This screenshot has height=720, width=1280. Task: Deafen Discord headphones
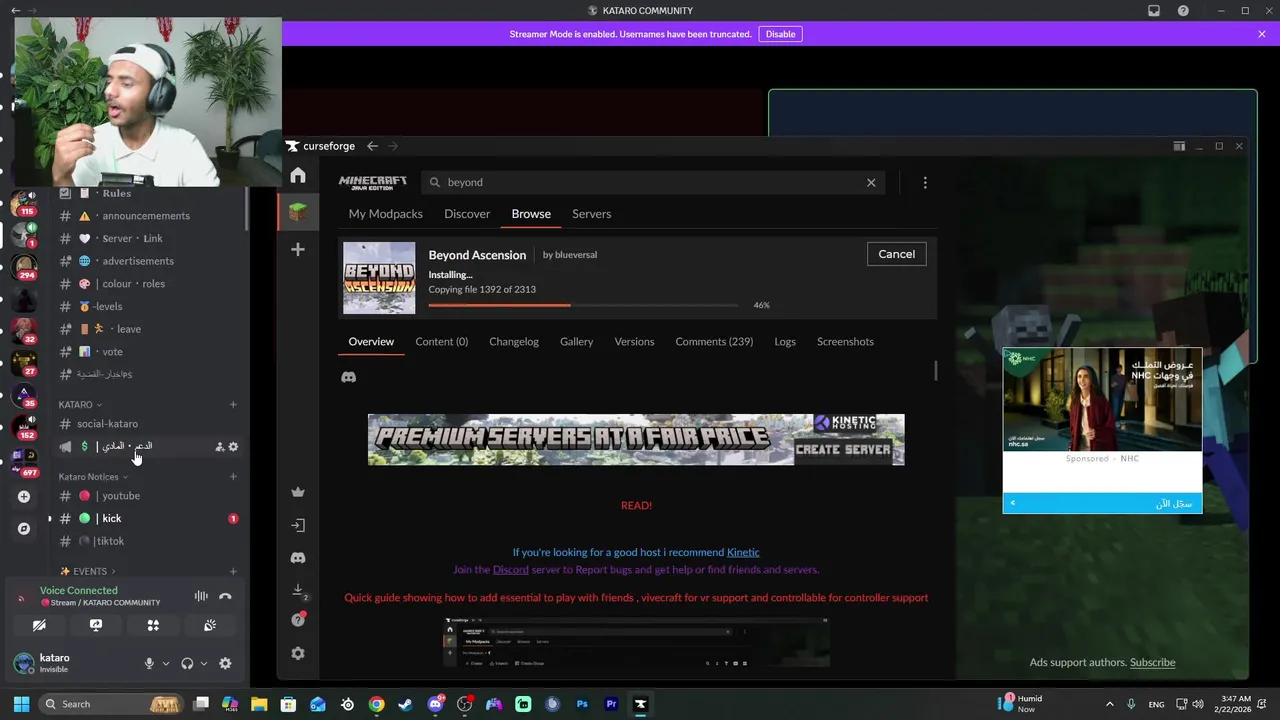pos(187,663)
